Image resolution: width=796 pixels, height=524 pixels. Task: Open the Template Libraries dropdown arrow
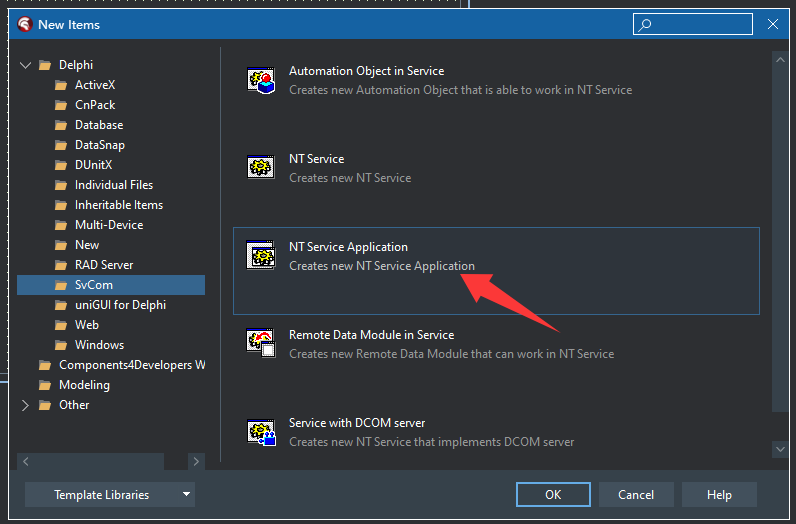pyautogui.click(x=186, y=494)
